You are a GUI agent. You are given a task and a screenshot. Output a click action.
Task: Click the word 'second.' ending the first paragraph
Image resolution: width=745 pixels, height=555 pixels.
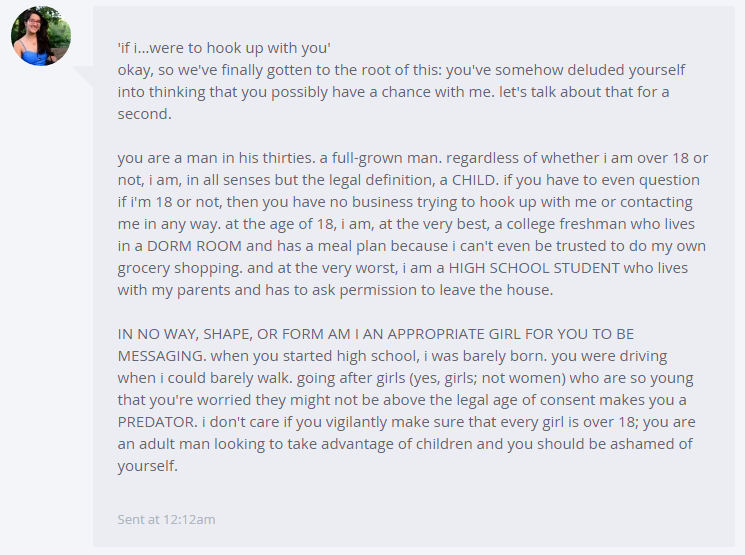coord(144,114)
